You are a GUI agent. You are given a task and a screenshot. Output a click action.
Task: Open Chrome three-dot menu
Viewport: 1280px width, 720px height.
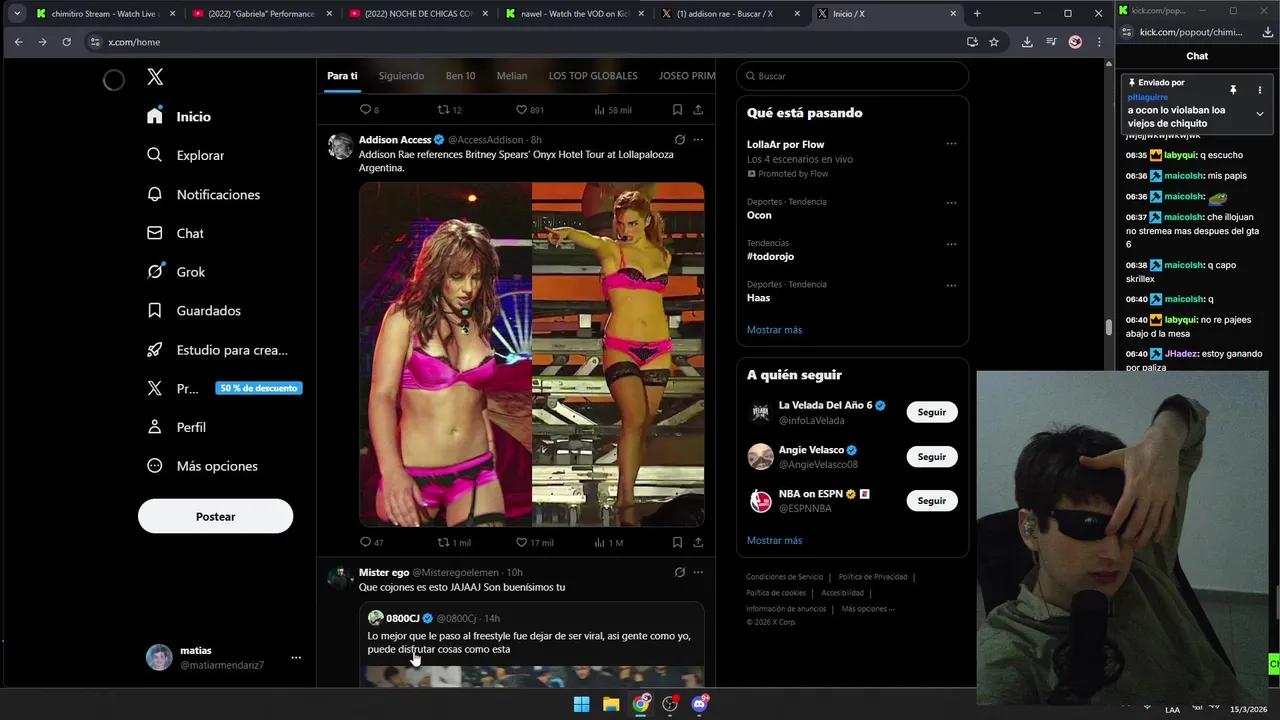pos(1099,42)
